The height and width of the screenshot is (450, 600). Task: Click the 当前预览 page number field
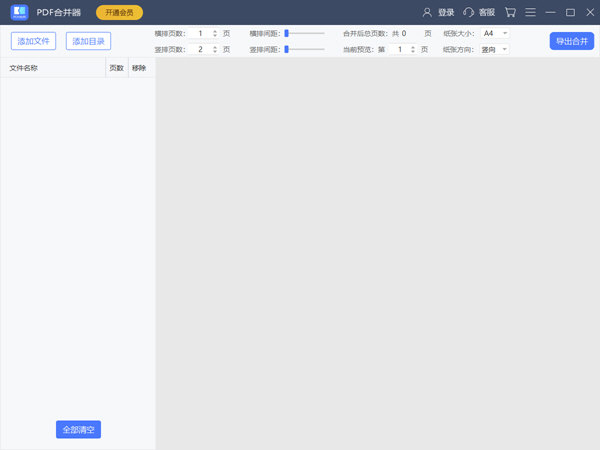(400, 49)
